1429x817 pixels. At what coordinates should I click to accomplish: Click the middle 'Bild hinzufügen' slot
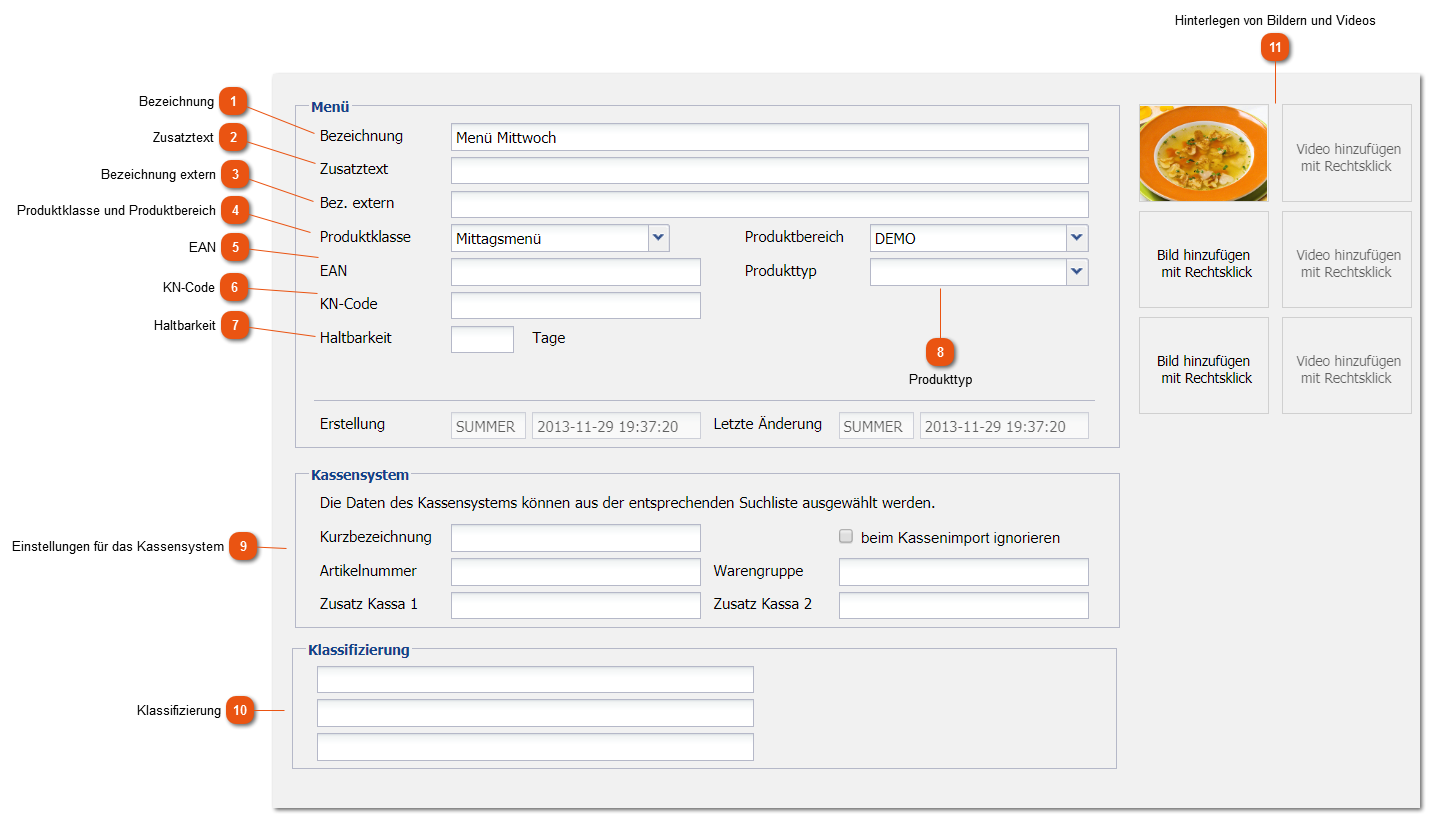click(1204, 259)
